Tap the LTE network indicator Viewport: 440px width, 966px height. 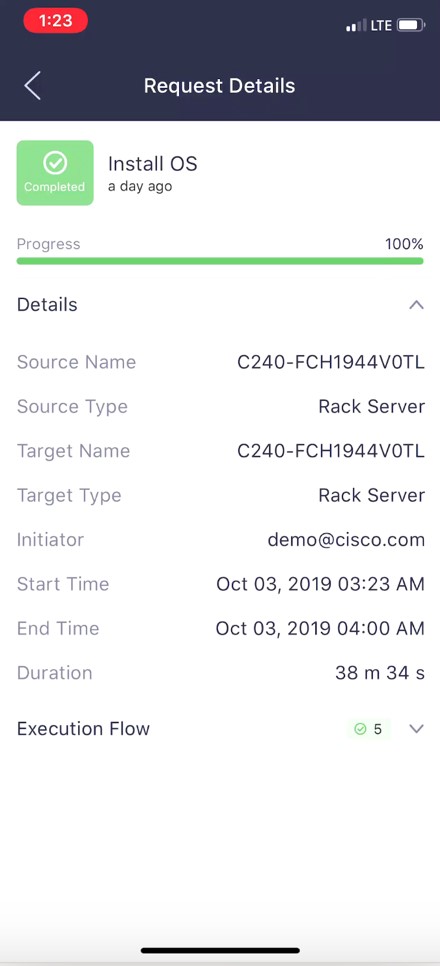point(381,26)
